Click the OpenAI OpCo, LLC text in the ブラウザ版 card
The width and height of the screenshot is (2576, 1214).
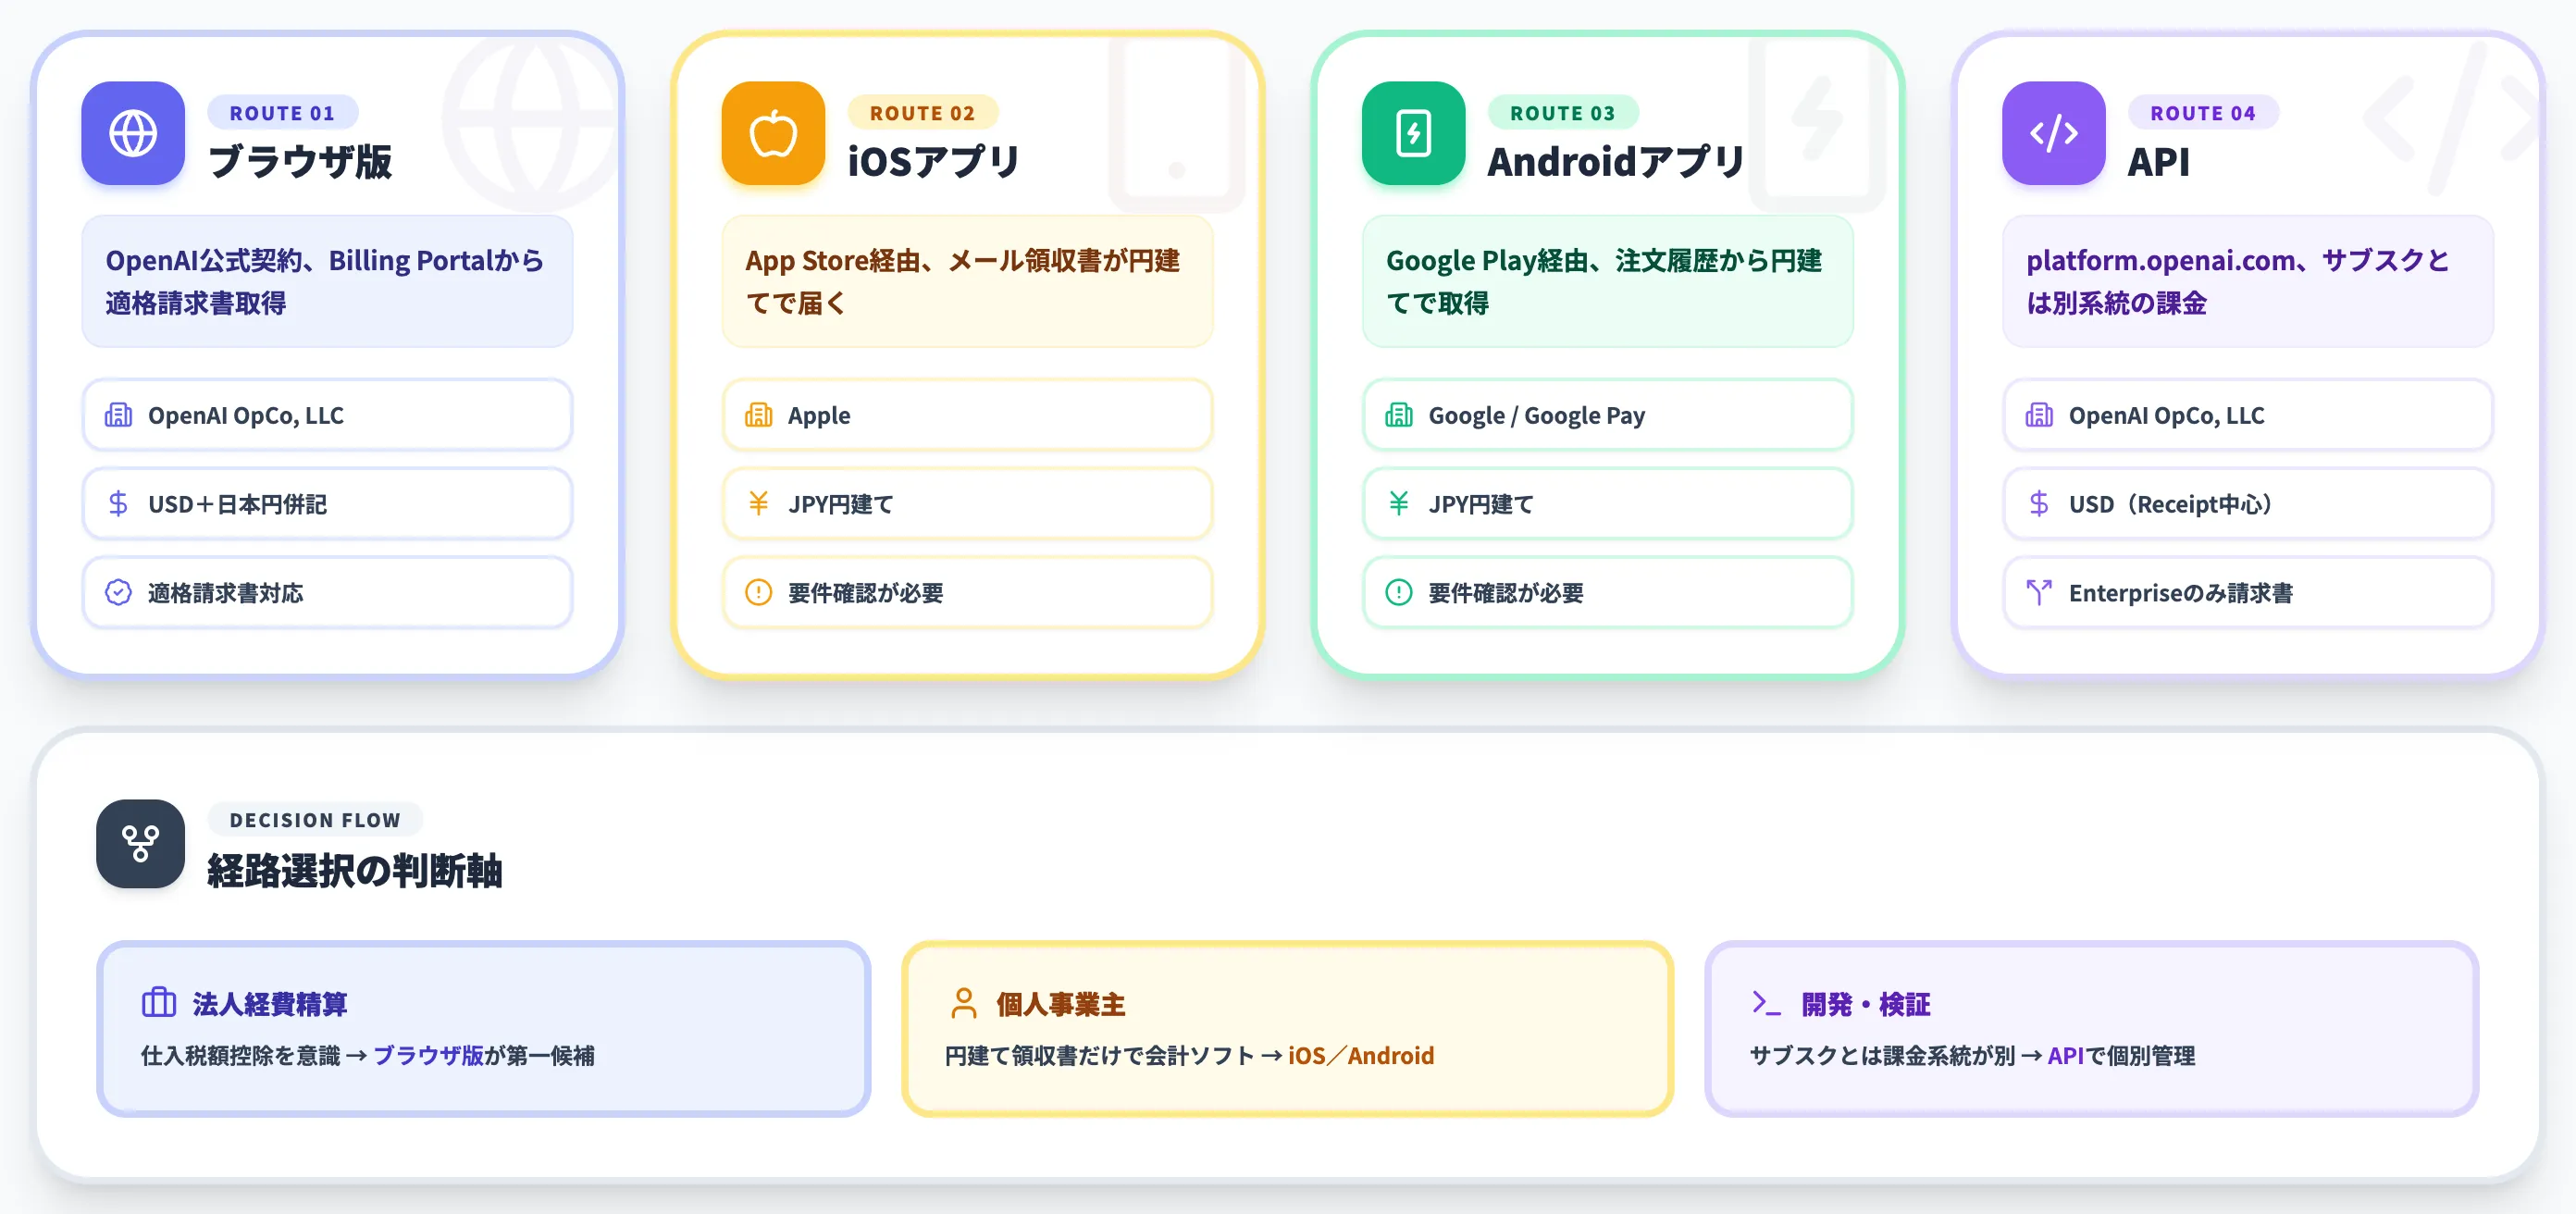click(246, 415)
